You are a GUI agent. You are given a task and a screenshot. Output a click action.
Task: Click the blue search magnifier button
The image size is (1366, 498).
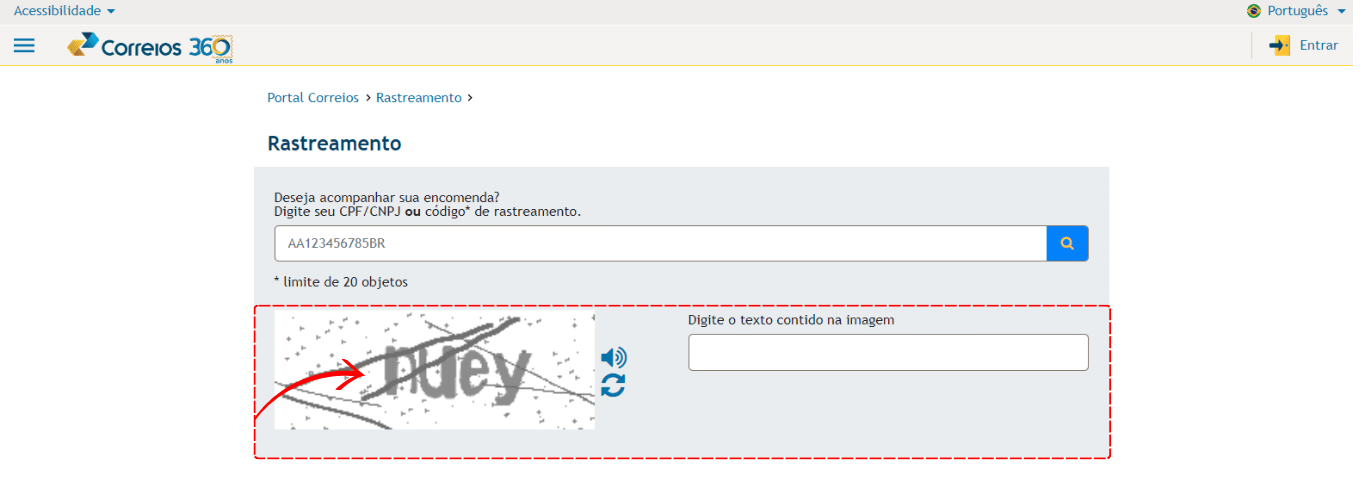1067,243
